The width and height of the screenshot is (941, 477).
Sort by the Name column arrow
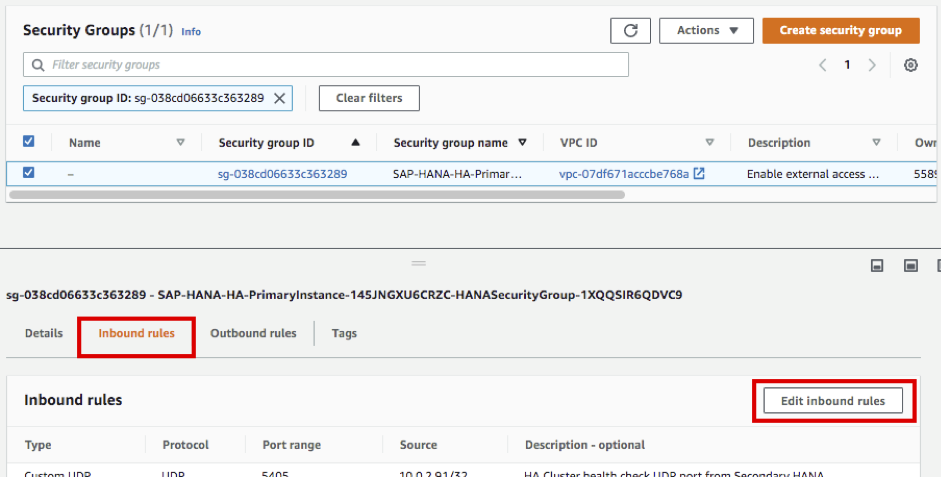click(181, 143)
